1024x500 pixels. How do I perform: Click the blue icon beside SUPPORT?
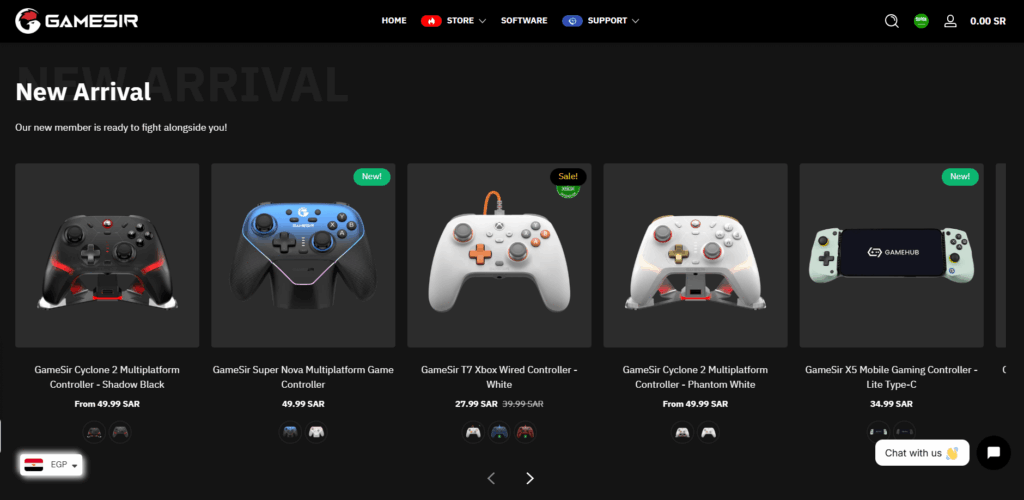point(573,21)
